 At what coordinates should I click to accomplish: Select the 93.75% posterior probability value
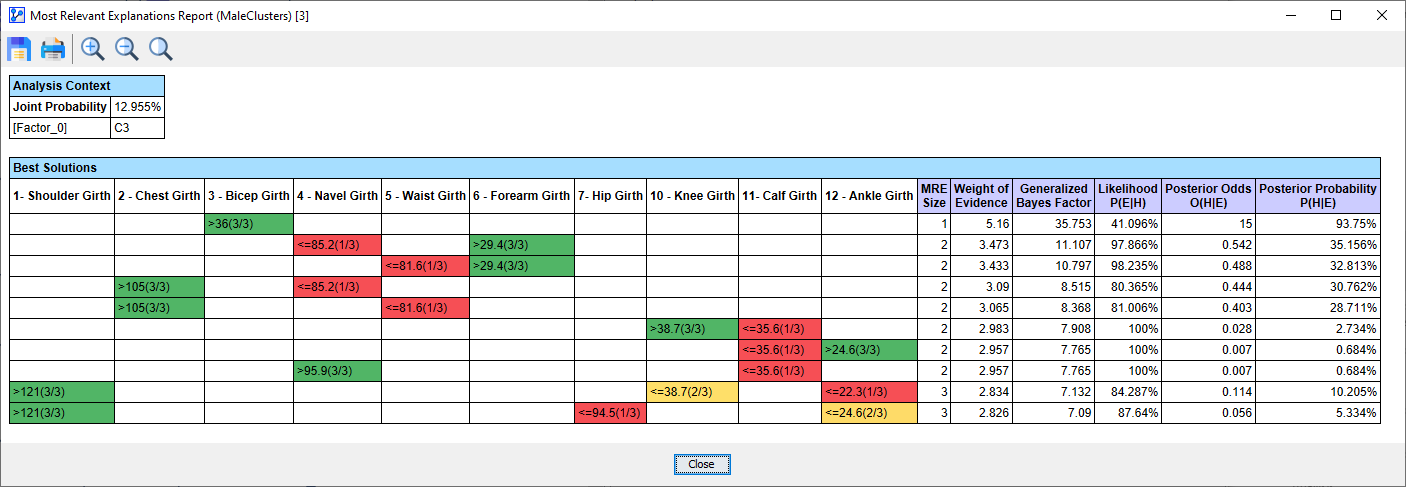click(x=1317, y=223)
